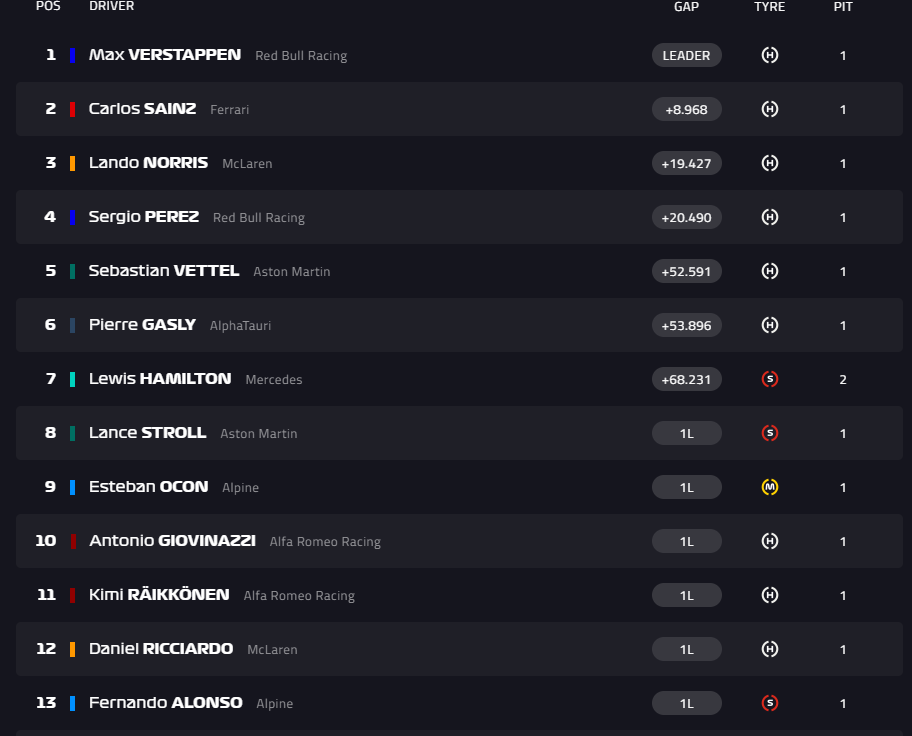The width and height of the screenshot is (912, 736).
Task: Click Stroll's soft tyre icon
Action: pyautogui.click(x=770, y=433)
